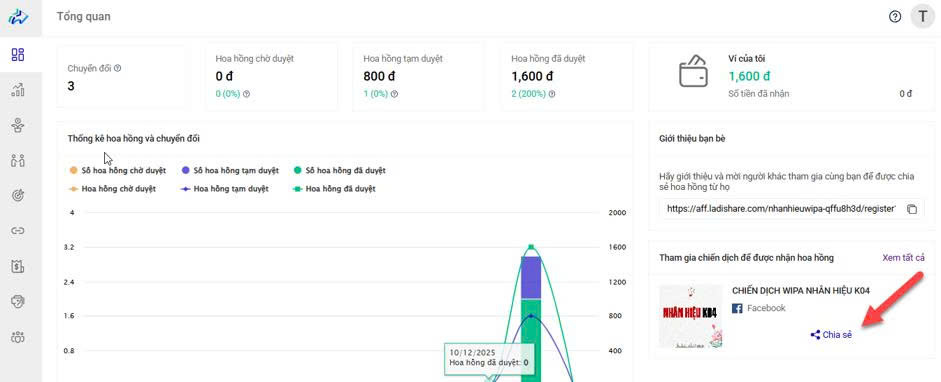Screen dimensions: 941x382
Task: Open the user avatar T menu
Action: coord(922,17)
